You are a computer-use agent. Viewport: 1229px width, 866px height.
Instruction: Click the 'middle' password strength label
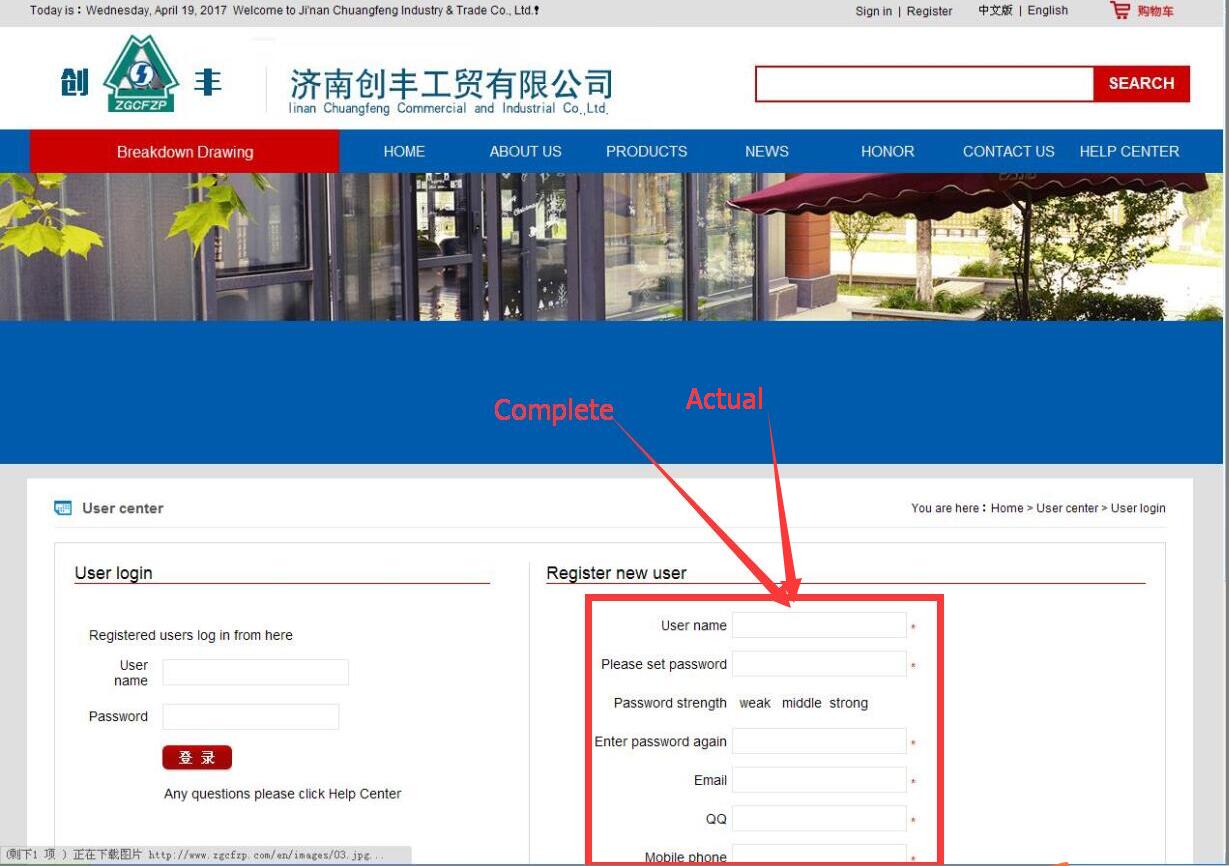[801, 703]
